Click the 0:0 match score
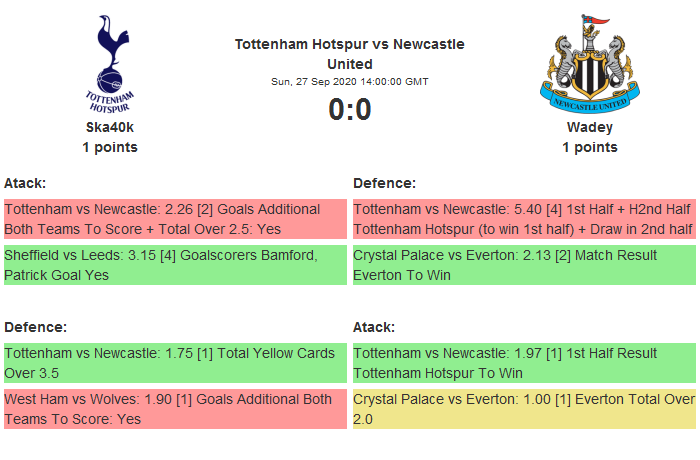700x460 pixels. pyautogui.click(x=350, y=109)
